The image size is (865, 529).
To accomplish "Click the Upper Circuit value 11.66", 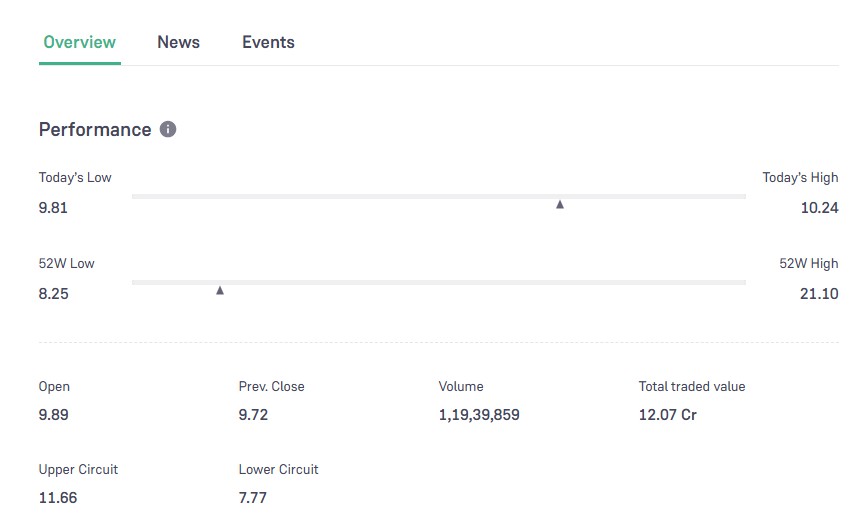I will pyautogui.click(x=57, y=497).
